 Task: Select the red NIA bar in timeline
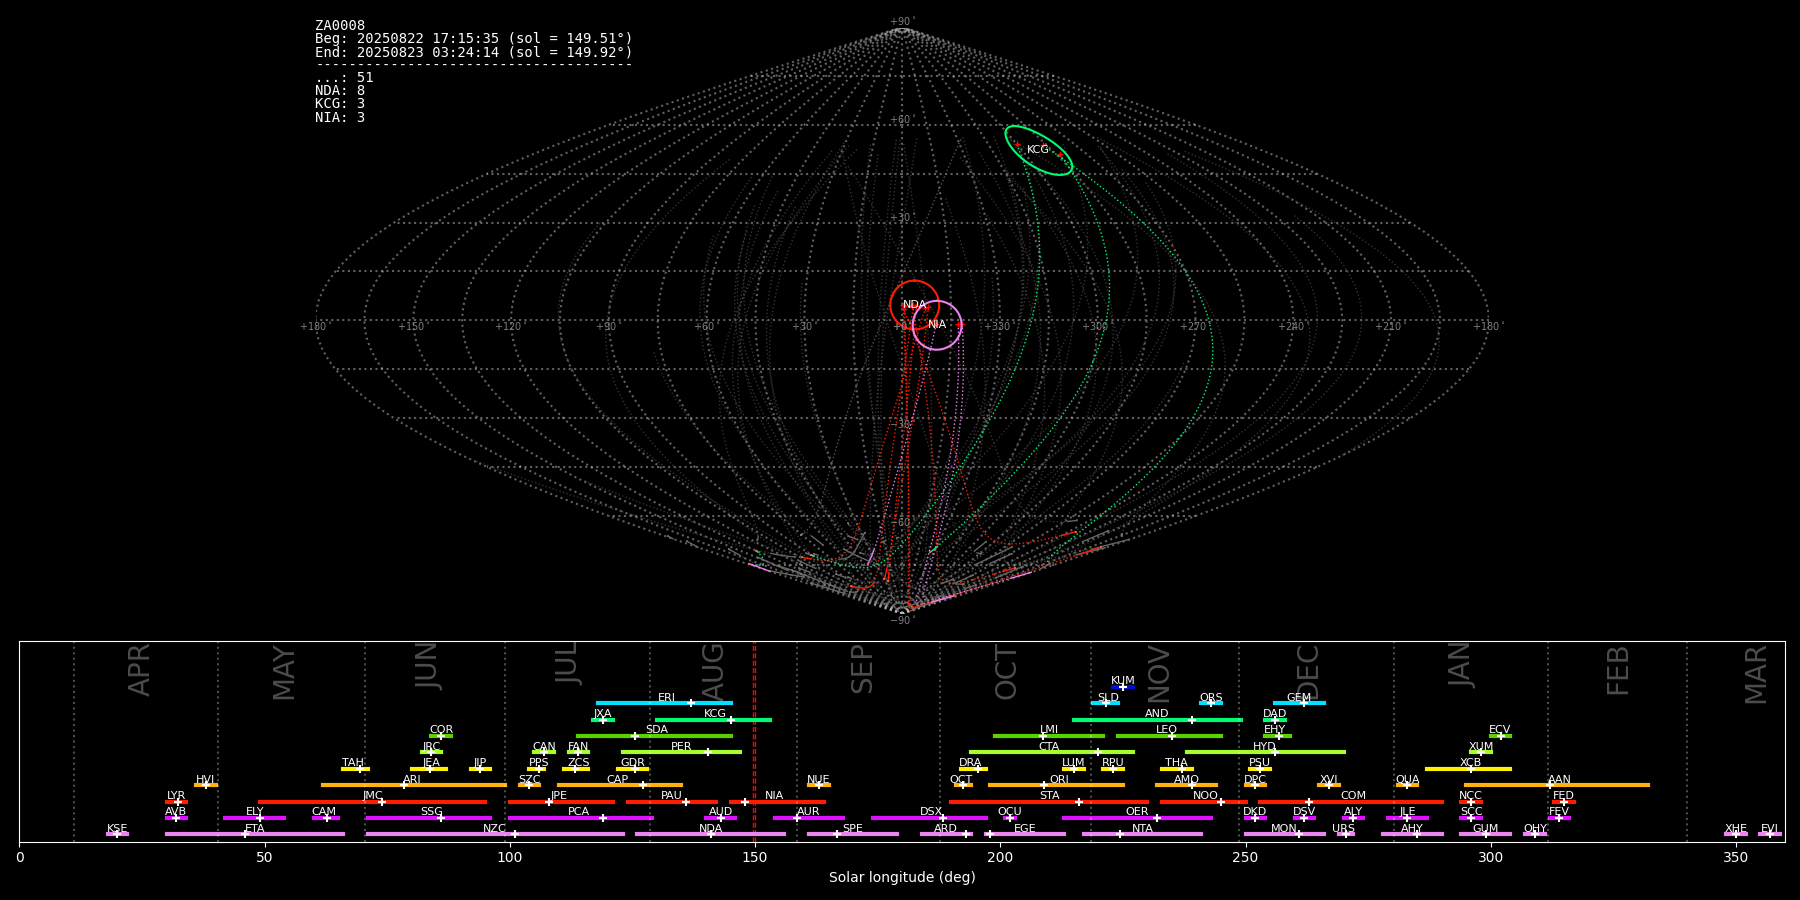777,801
